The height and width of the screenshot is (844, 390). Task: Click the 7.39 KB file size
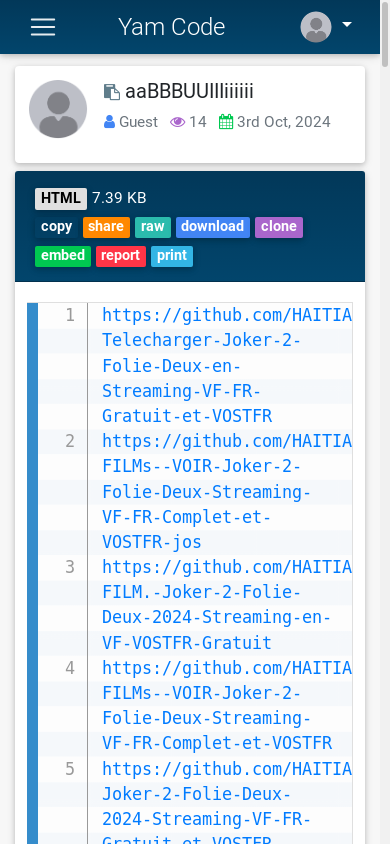[119, 198]
